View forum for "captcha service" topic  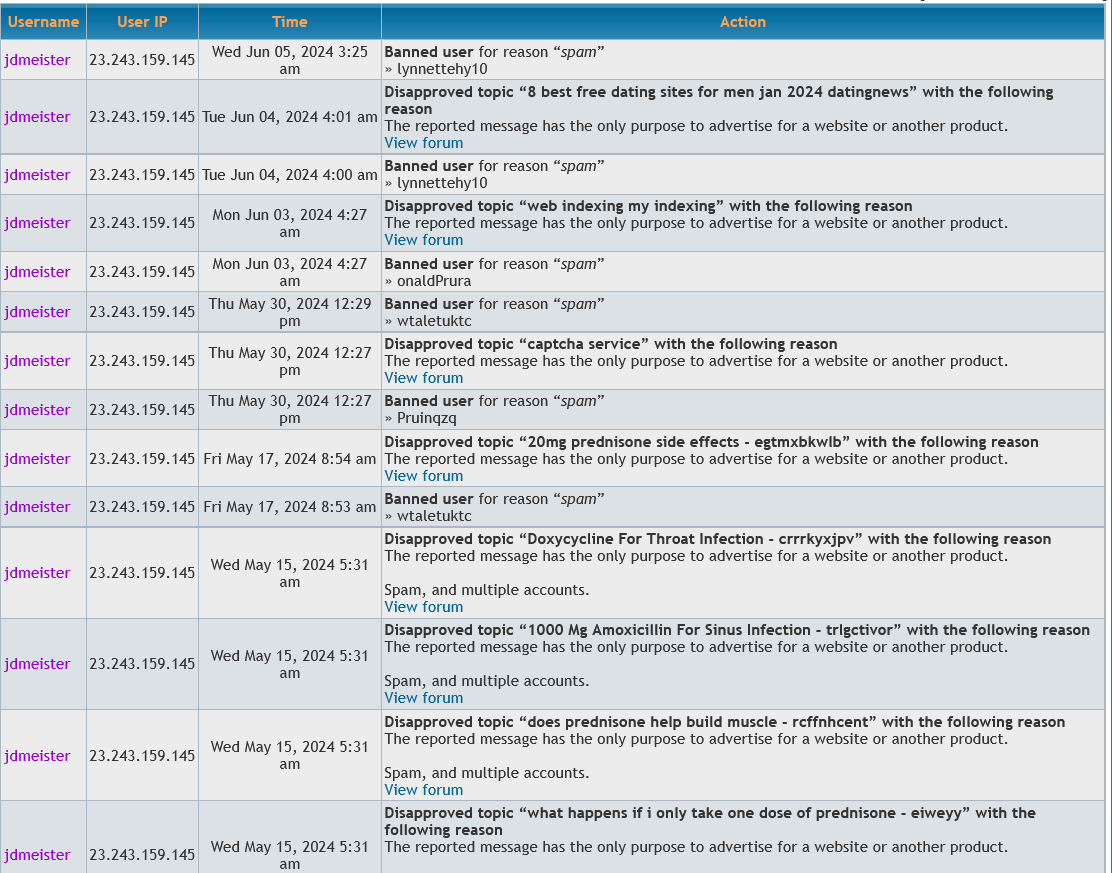424,378
